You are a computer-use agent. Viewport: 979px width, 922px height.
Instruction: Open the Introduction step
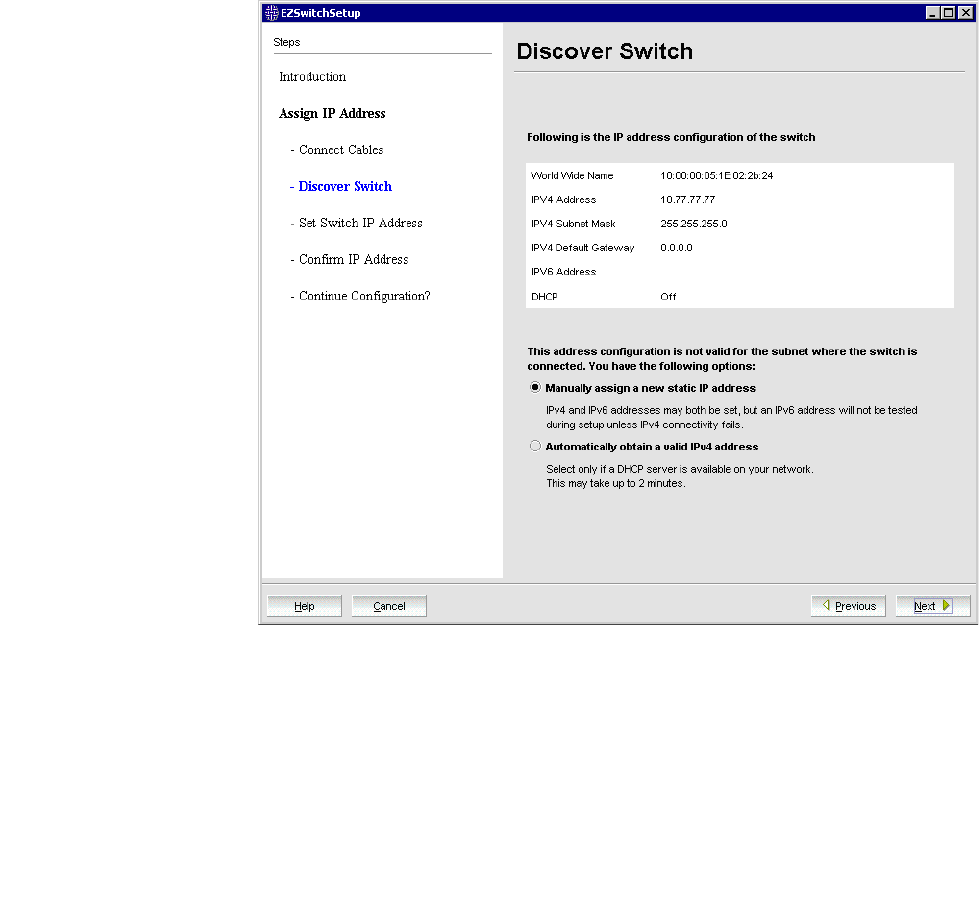[312, 77]
